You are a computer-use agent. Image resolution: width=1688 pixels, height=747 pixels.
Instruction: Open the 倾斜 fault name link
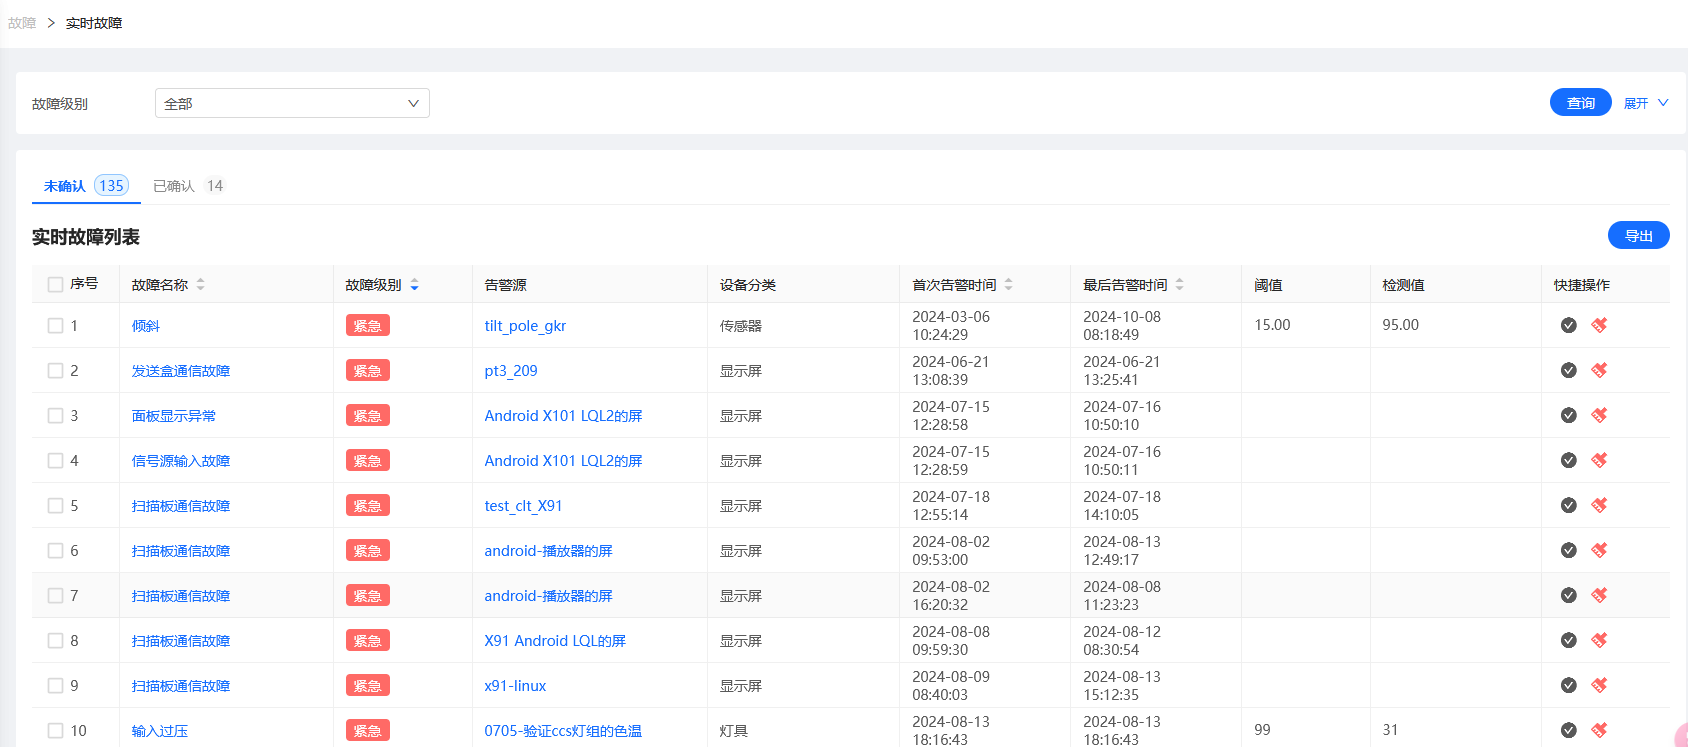[146, 326]
